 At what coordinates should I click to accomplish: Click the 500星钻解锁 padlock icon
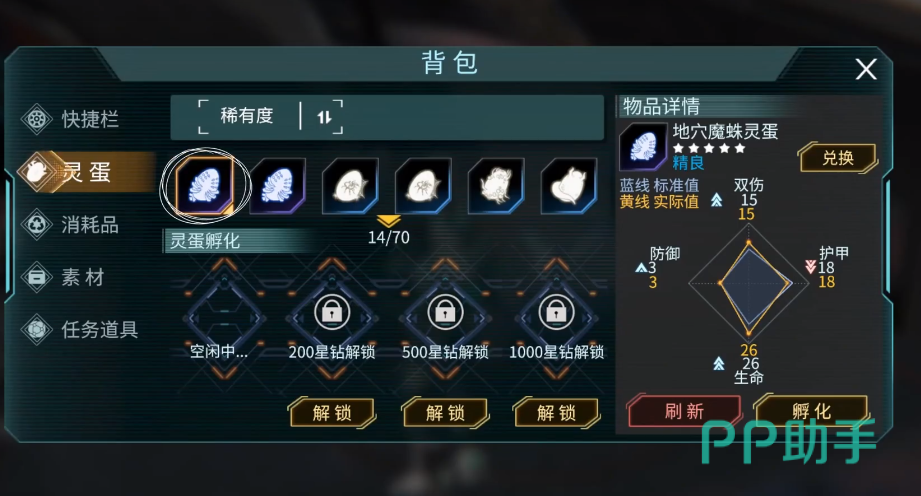[445, 312]
